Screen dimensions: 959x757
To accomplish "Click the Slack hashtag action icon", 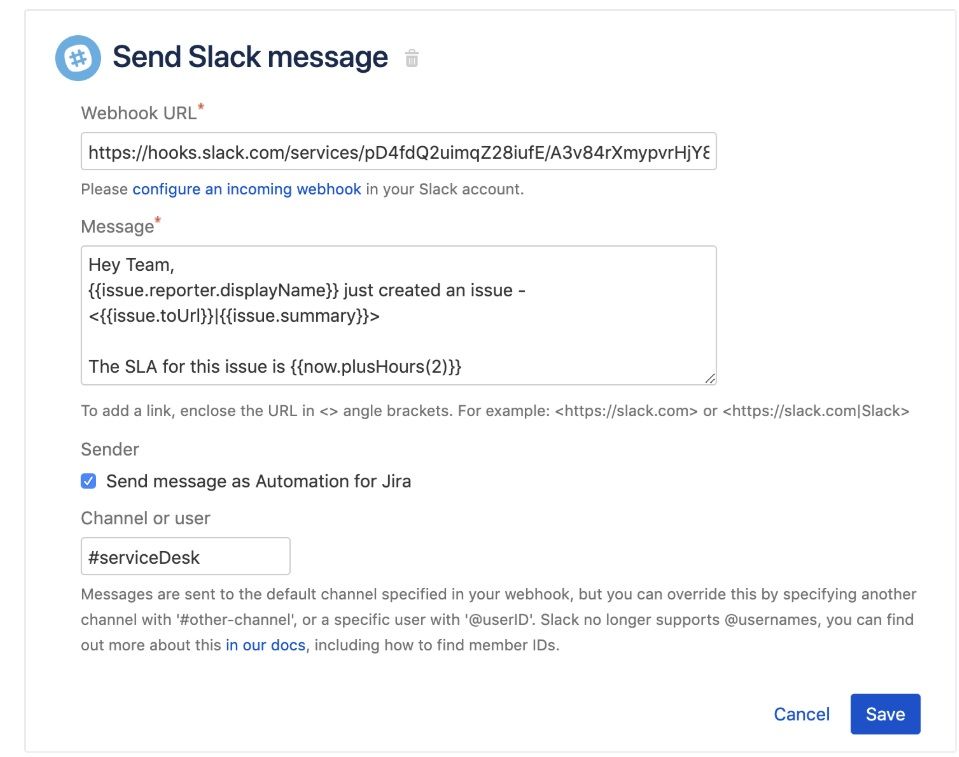I will 78,58.
